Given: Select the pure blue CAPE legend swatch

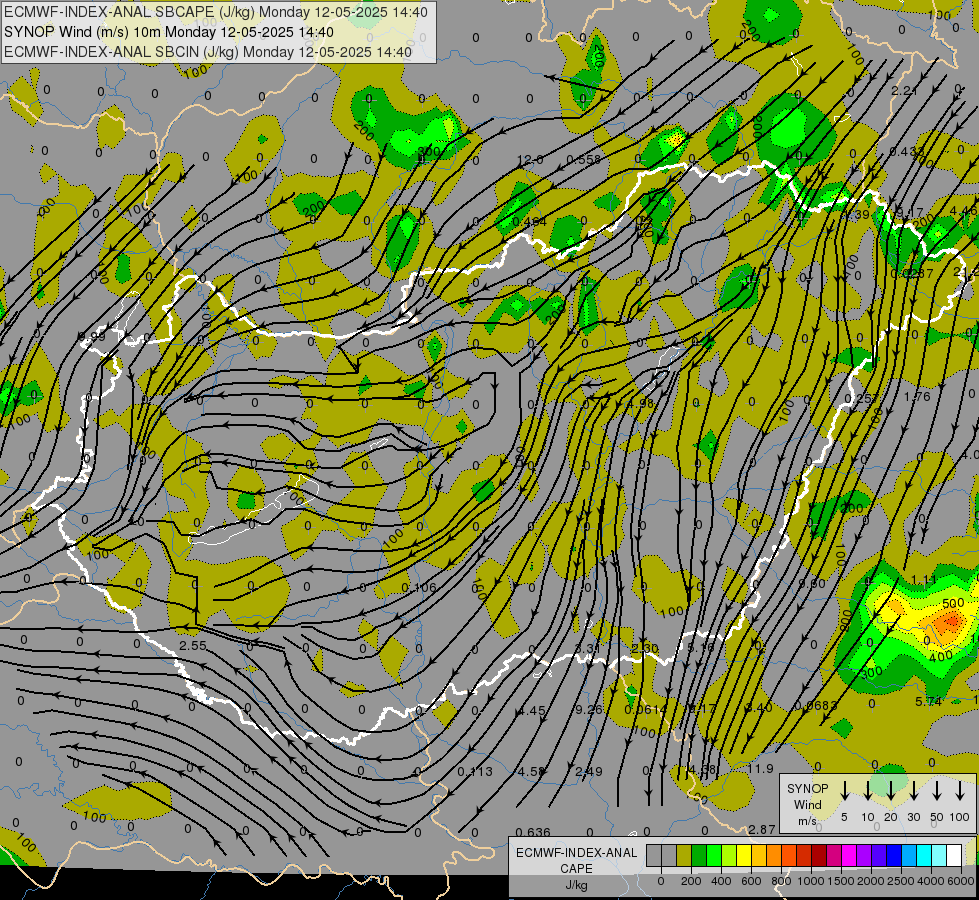Looking at the screenshot, I should 893,856.
